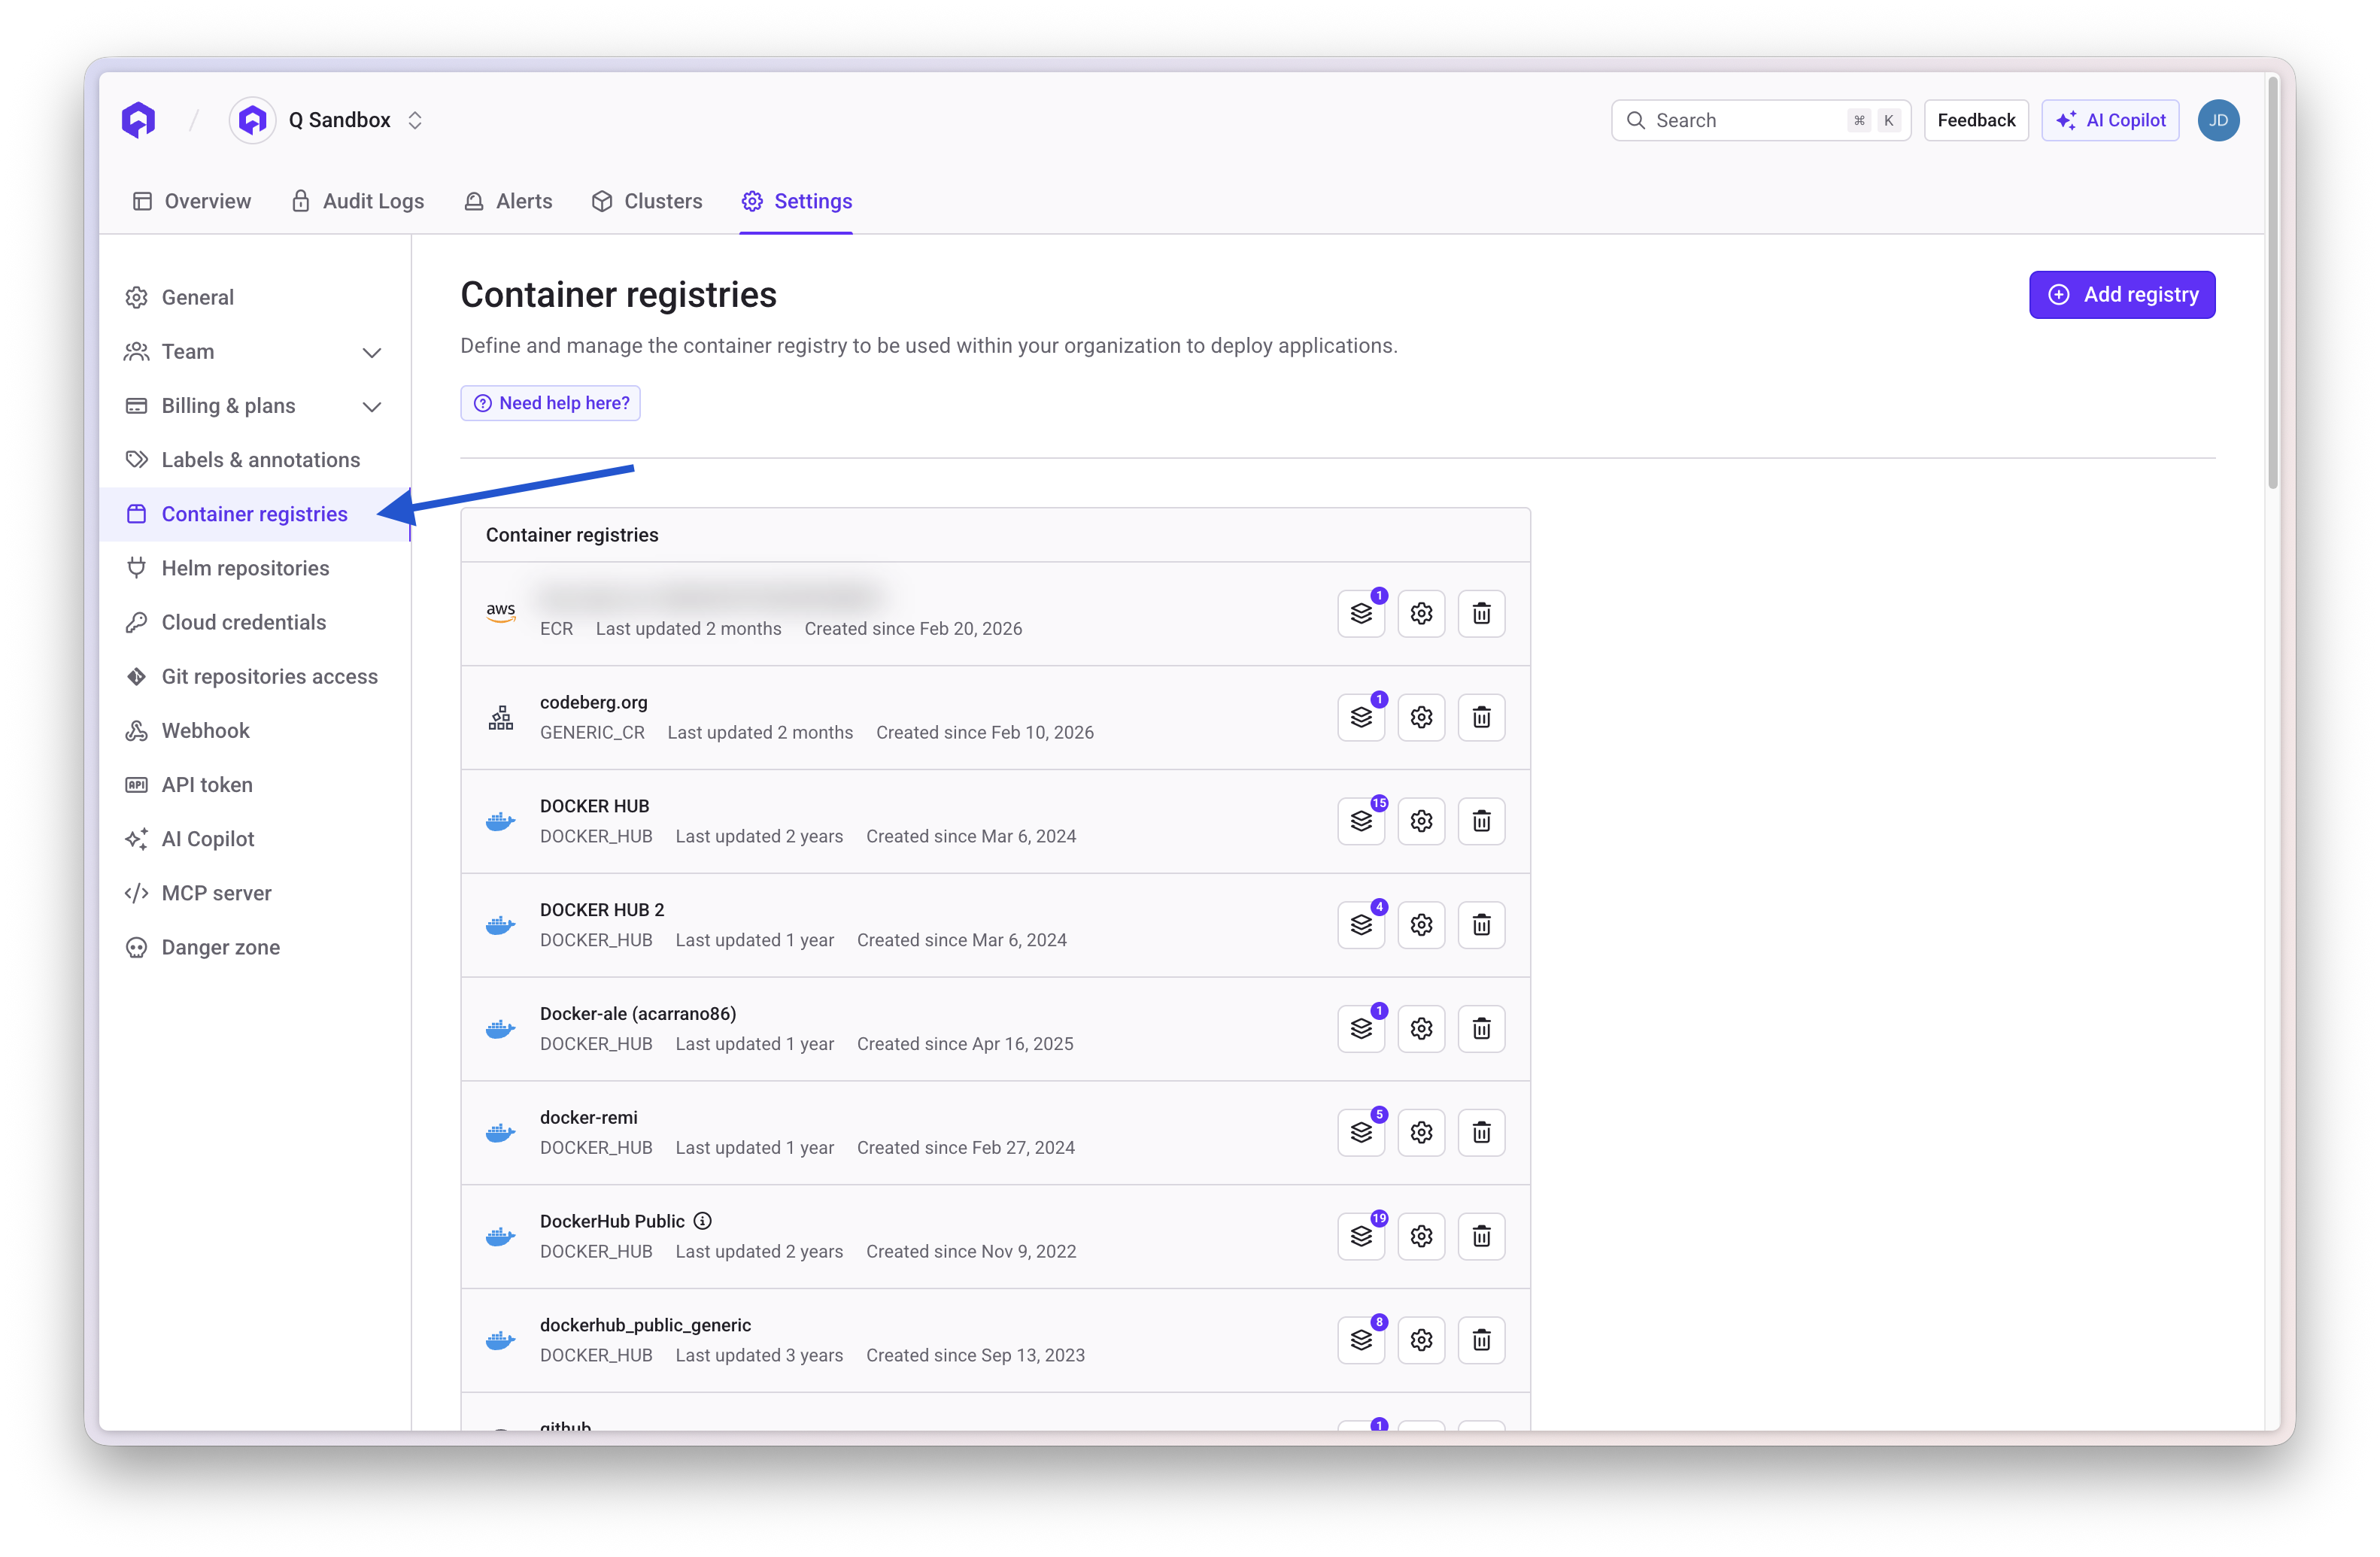Click docker-remi registry name
The width and height of the screenshot is (2380, 1557).
(x=588, y=1117)
